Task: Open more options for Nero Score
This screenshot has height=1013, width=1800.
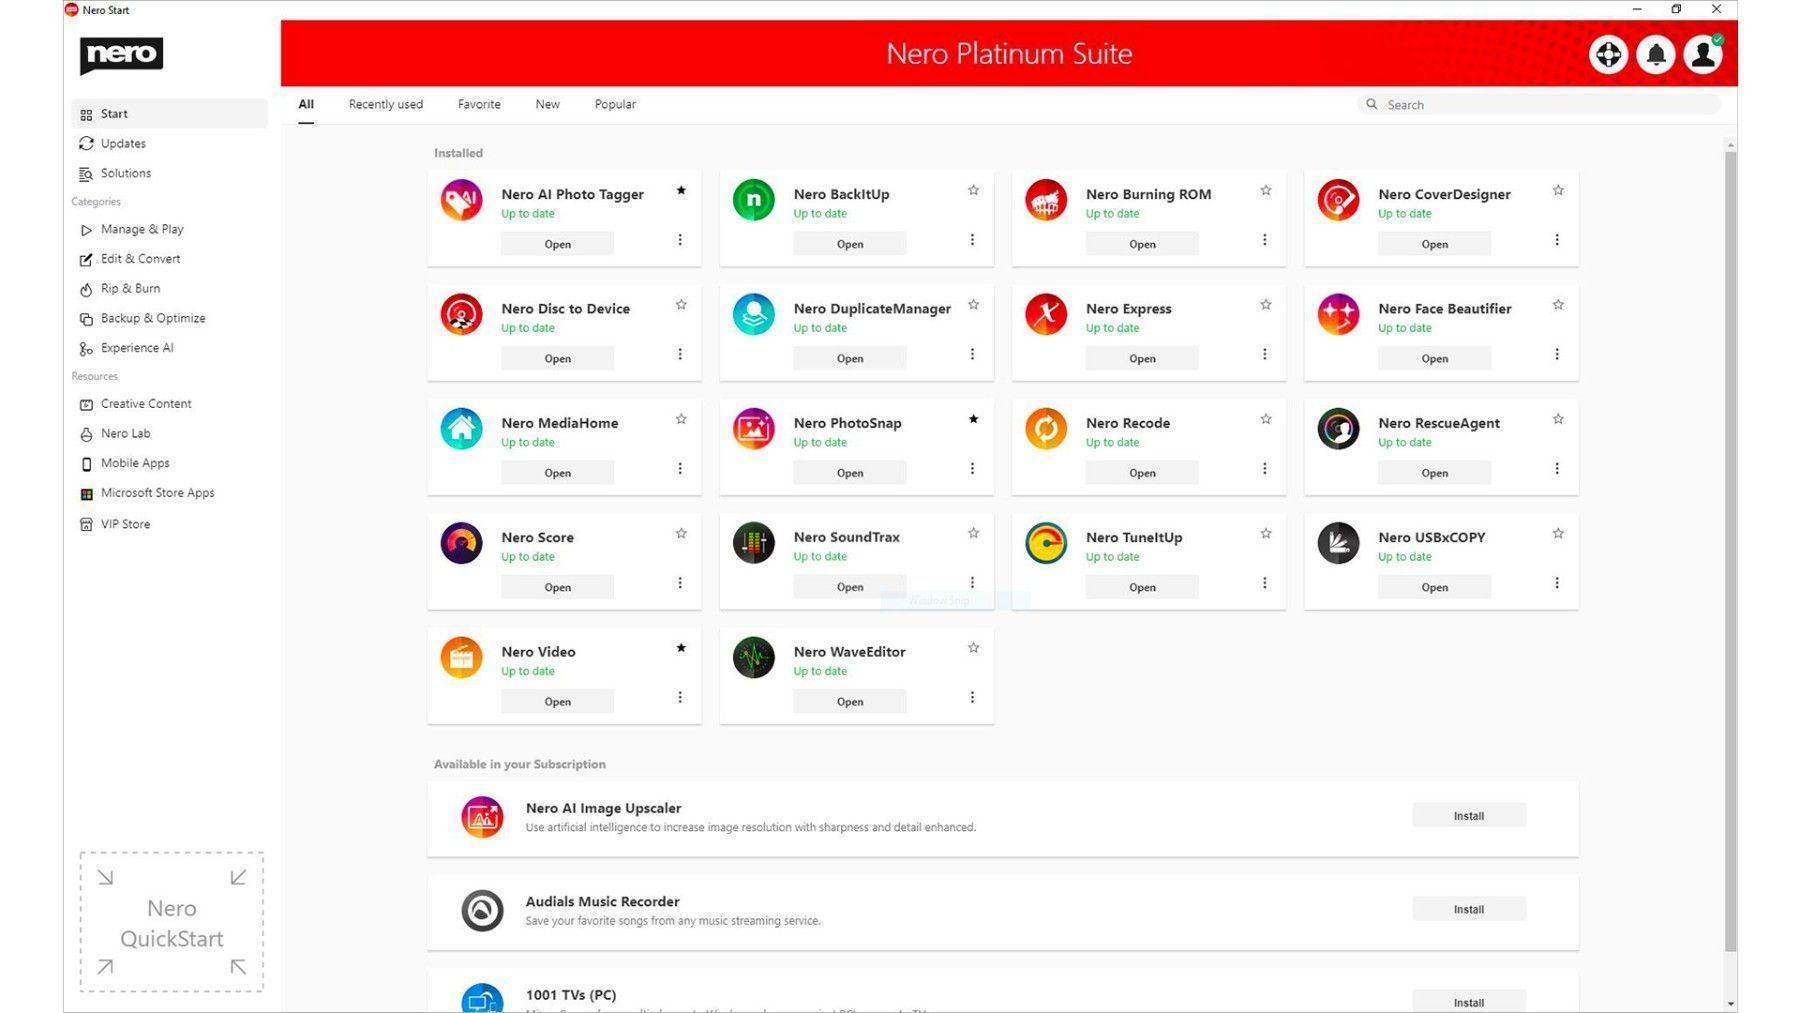Action: click(x=680, y=583)
